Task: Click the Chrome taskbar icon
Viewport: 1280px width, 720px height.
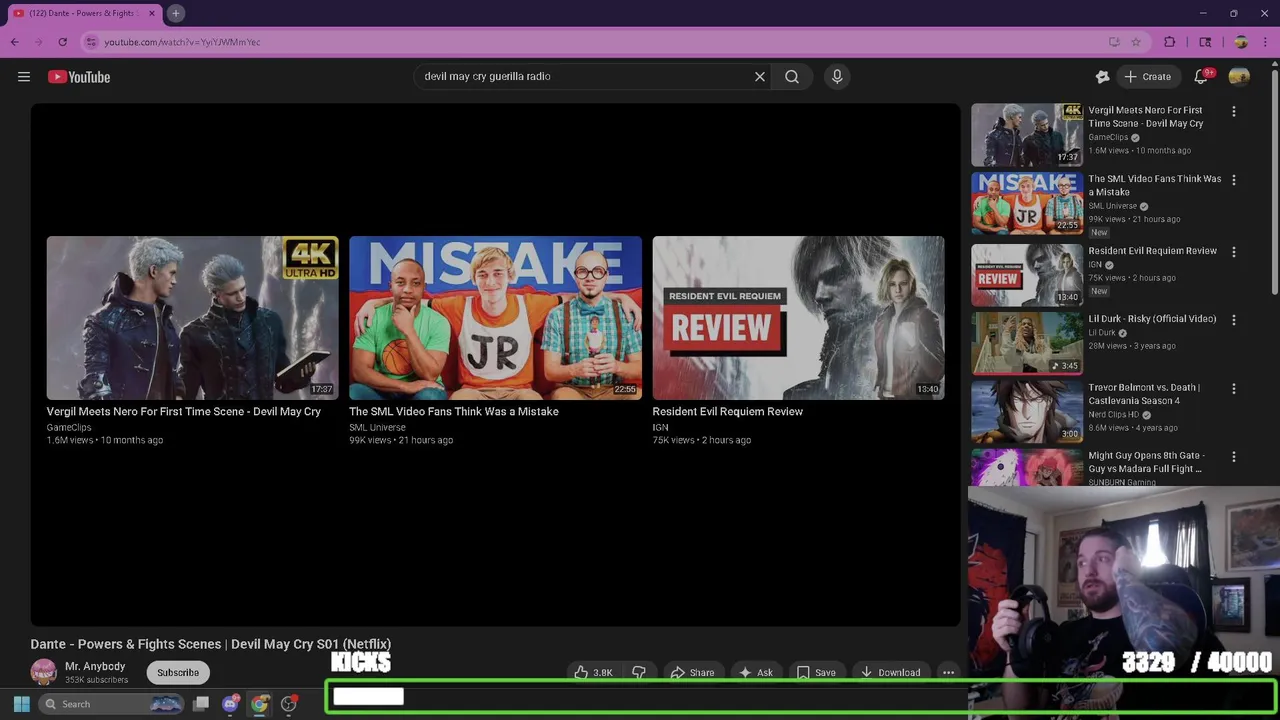Action: pos(259,704)
